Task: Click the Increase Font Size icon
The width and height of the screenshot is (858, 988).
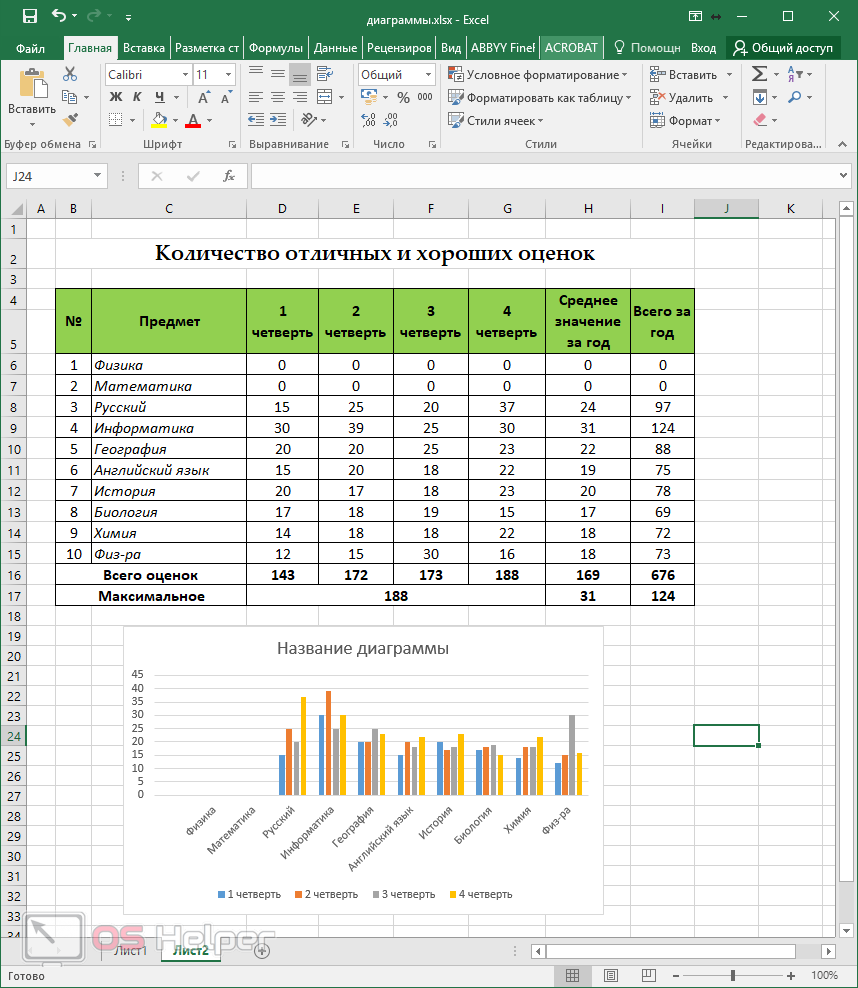Action: pos(204,97)
